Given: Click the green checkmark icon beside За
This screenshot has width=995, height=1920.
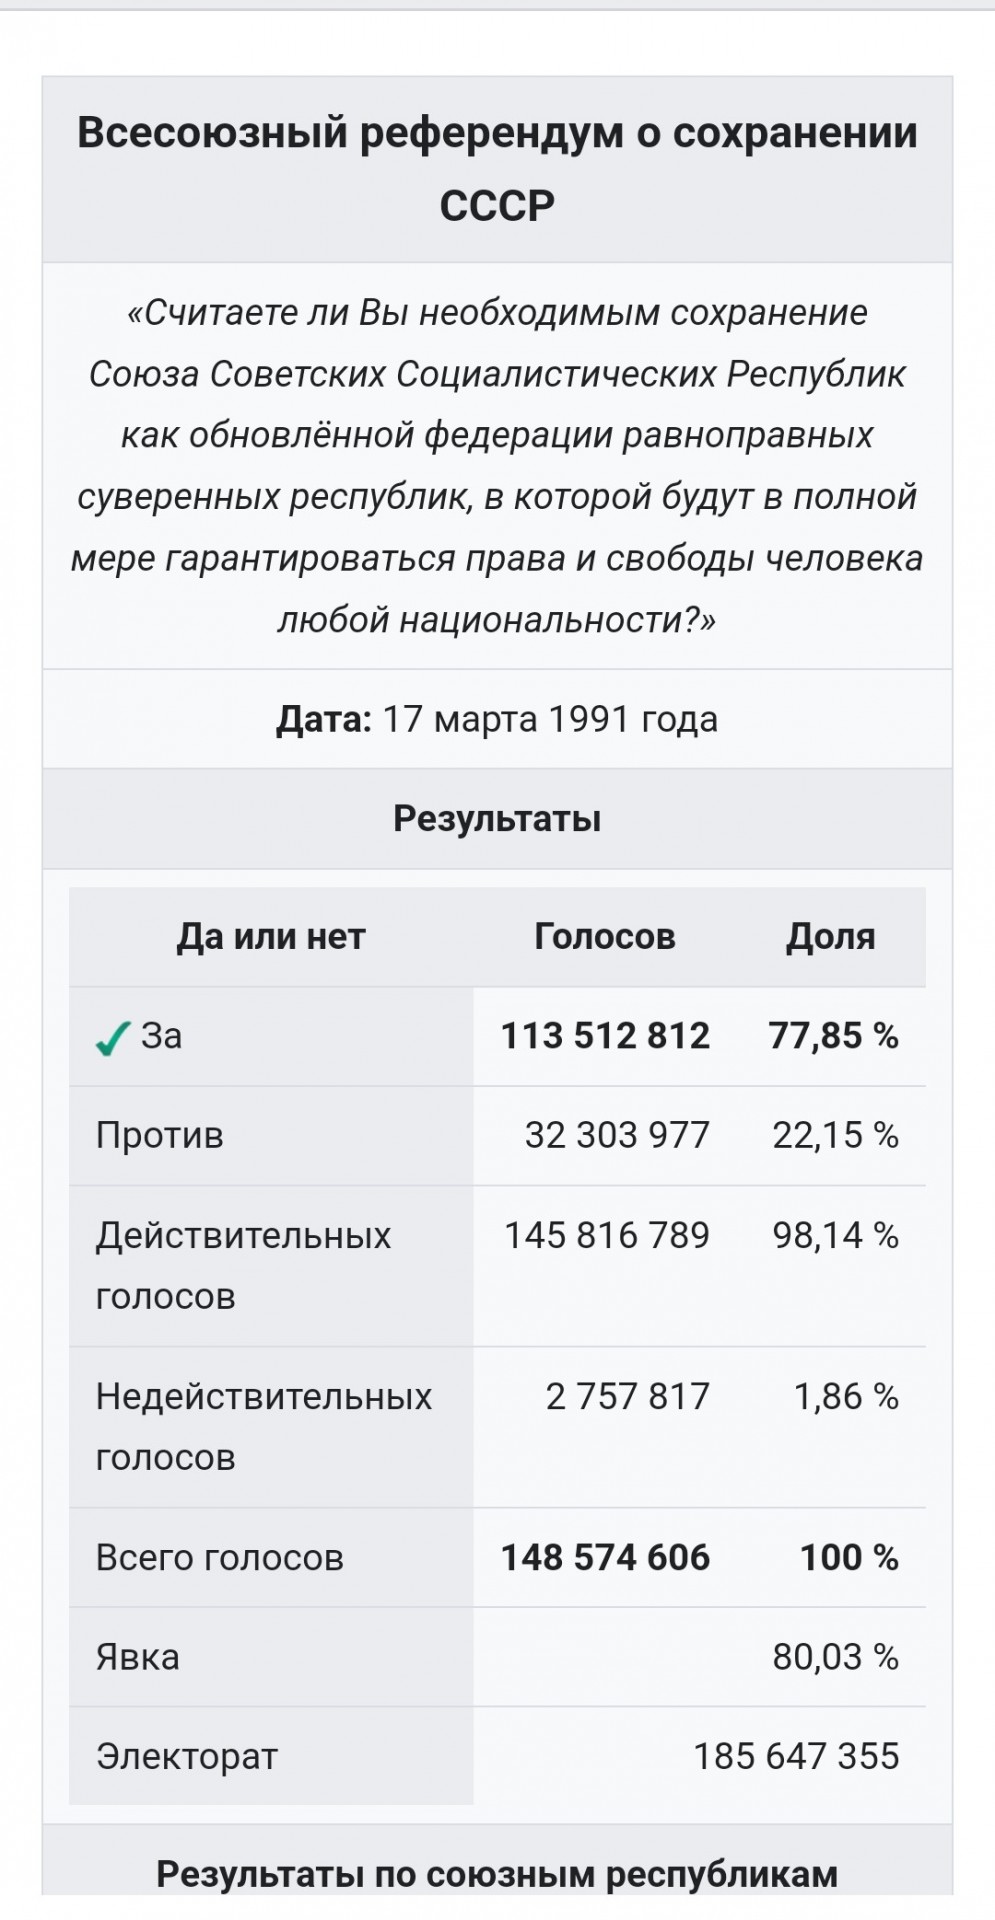Looking at the screenshot, I should pos(113,1038).
